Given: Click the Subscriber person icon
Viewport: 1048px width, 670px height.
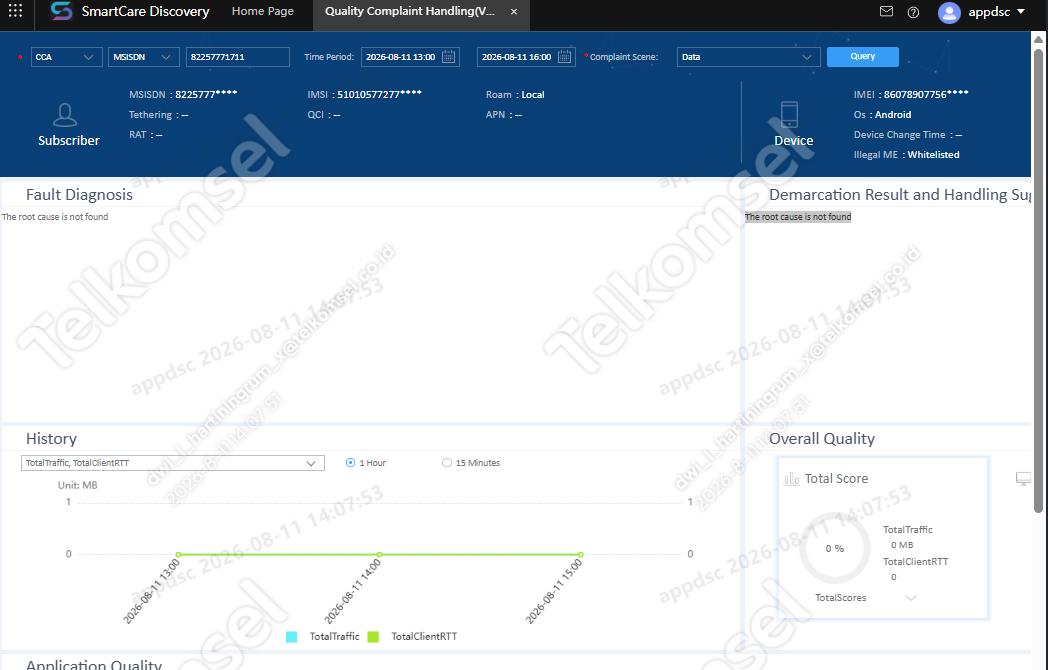Looking at the screenshot, I should (65, 115).
